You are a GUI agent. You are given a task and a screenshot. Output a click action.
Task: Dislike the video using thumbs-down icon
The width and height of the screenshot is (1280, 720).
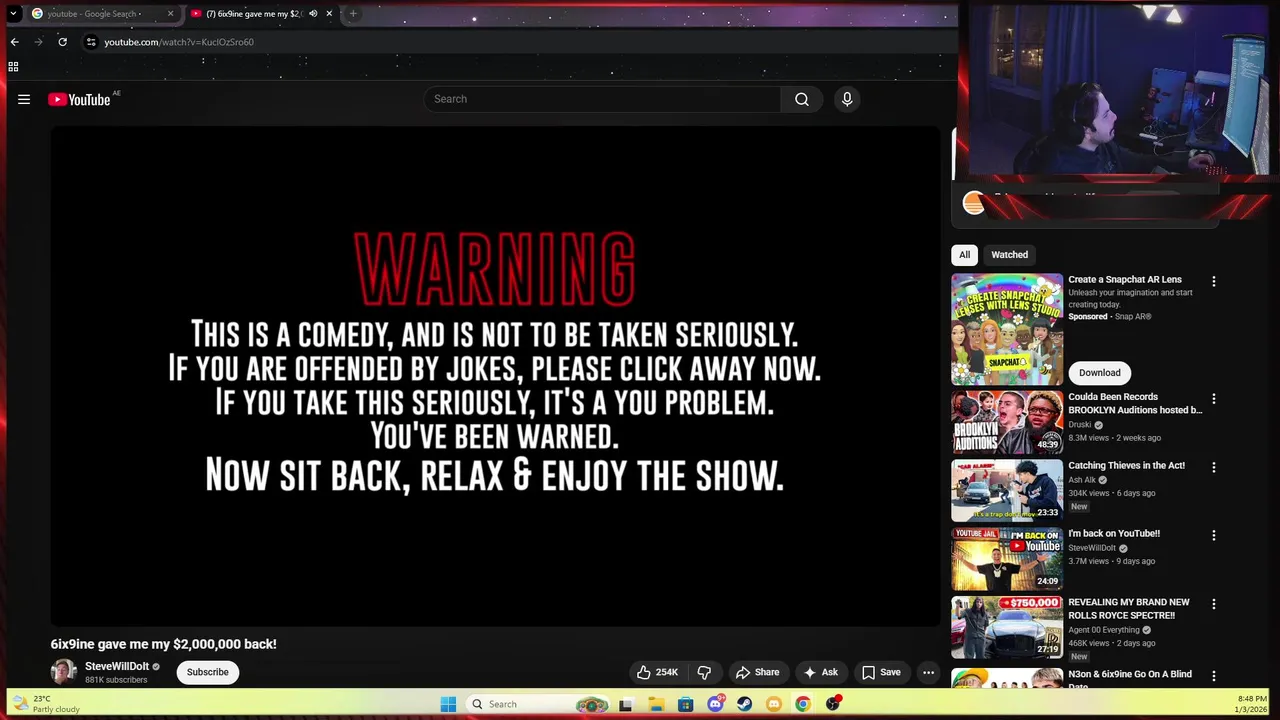pyautogui.click(x=704, y=672)
